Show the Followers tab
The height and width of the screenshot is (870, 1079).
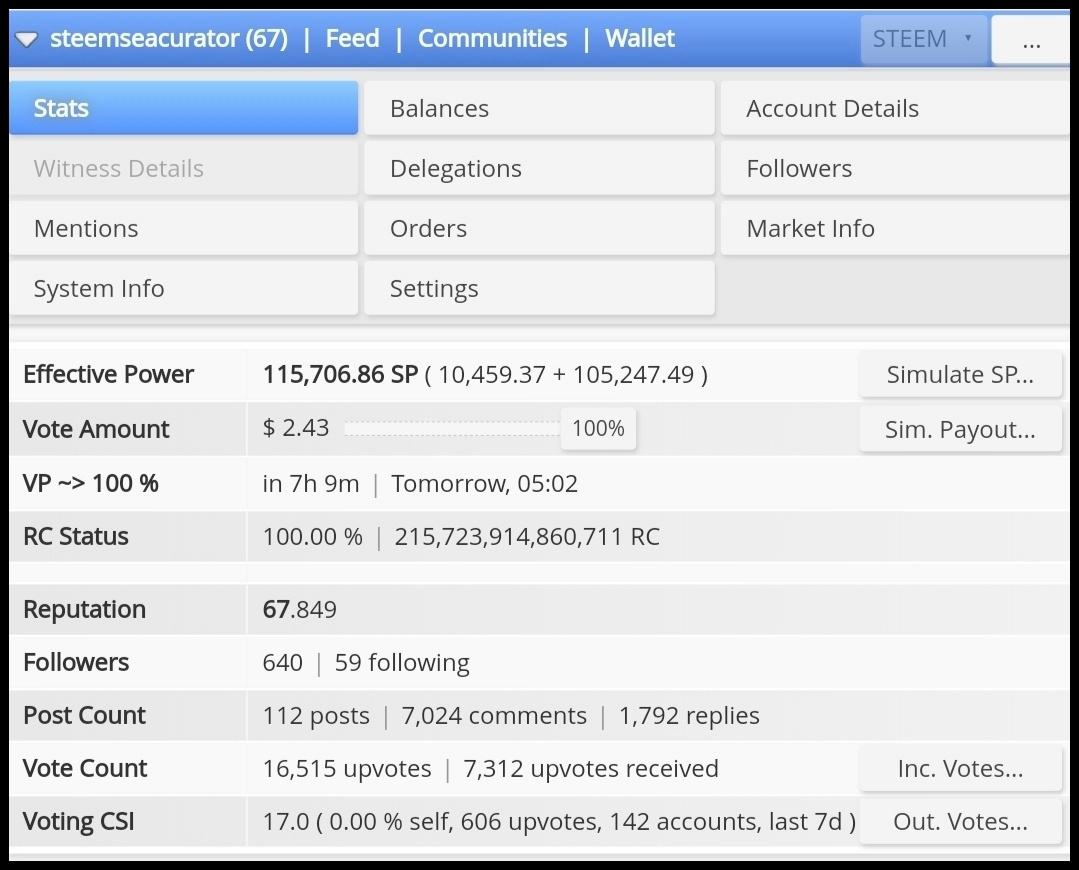click(x=895, y=168)
